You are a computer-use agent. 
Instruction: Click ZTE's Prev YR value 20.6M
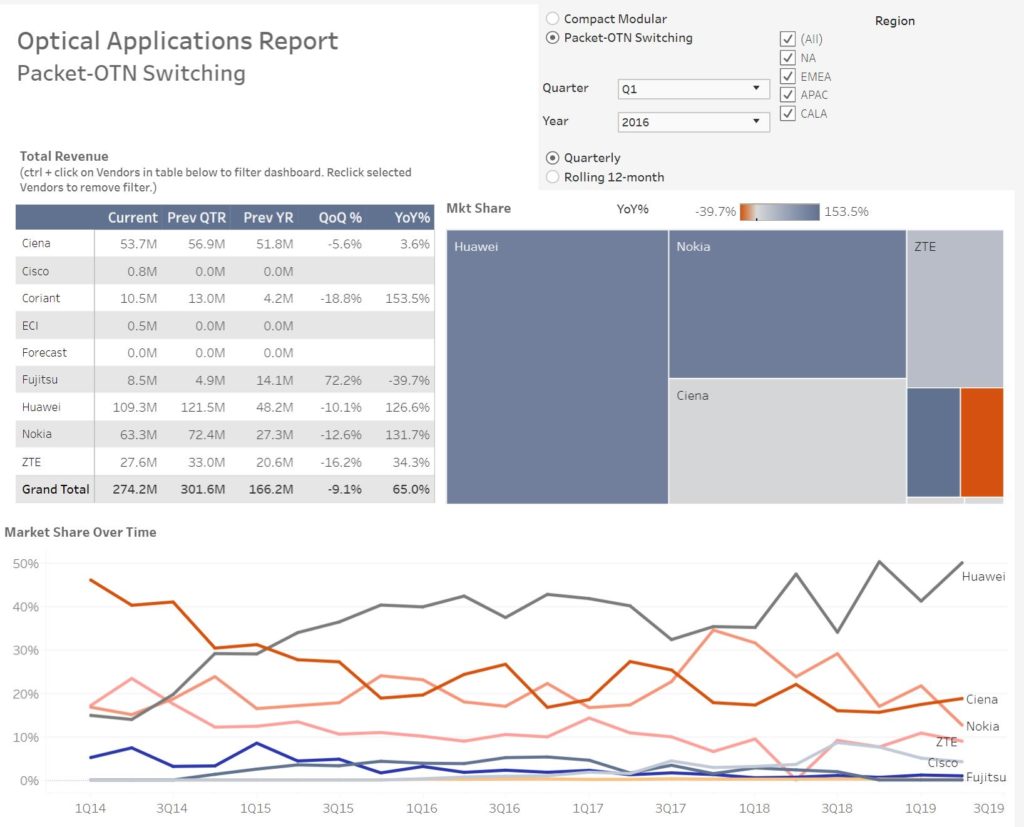tap(274, 462)
